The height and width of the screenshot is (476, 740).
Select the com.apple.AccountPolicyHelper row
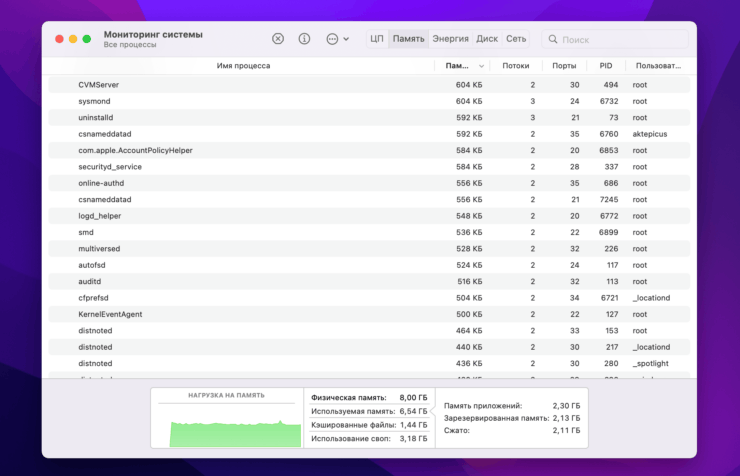135,150
